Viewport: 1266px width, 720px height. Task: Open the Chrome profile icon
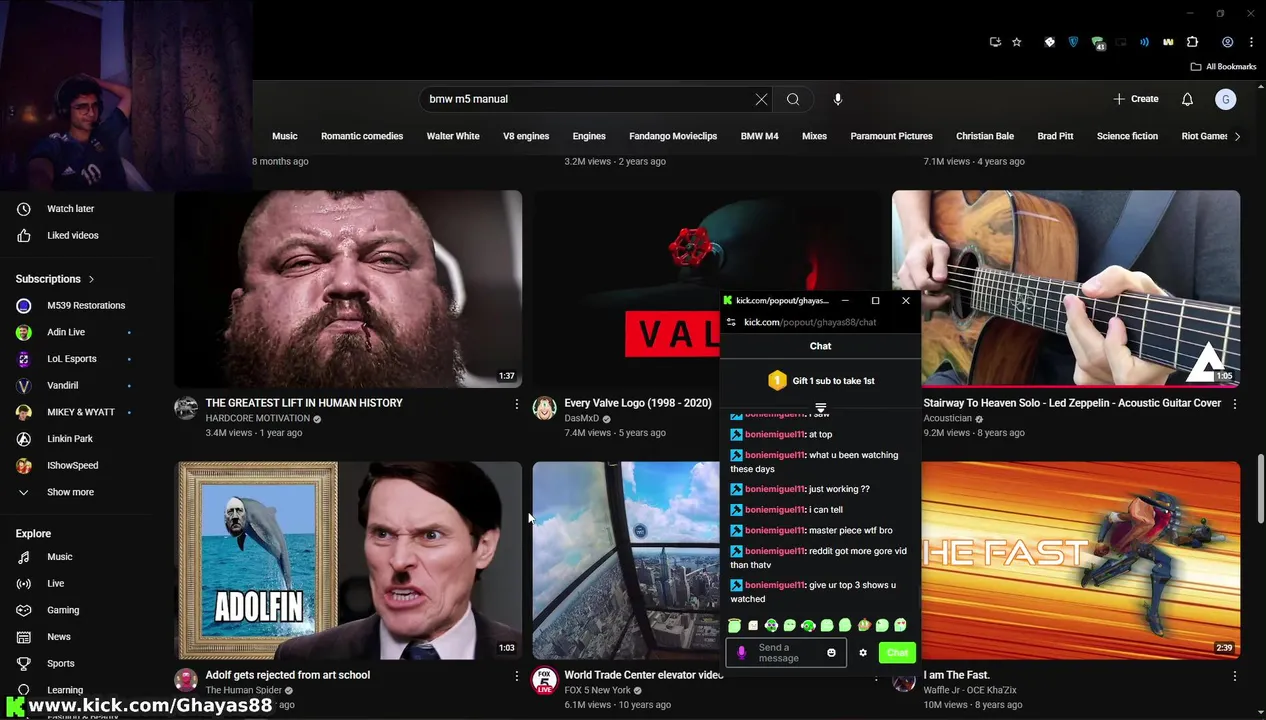tap(1227, 42)
